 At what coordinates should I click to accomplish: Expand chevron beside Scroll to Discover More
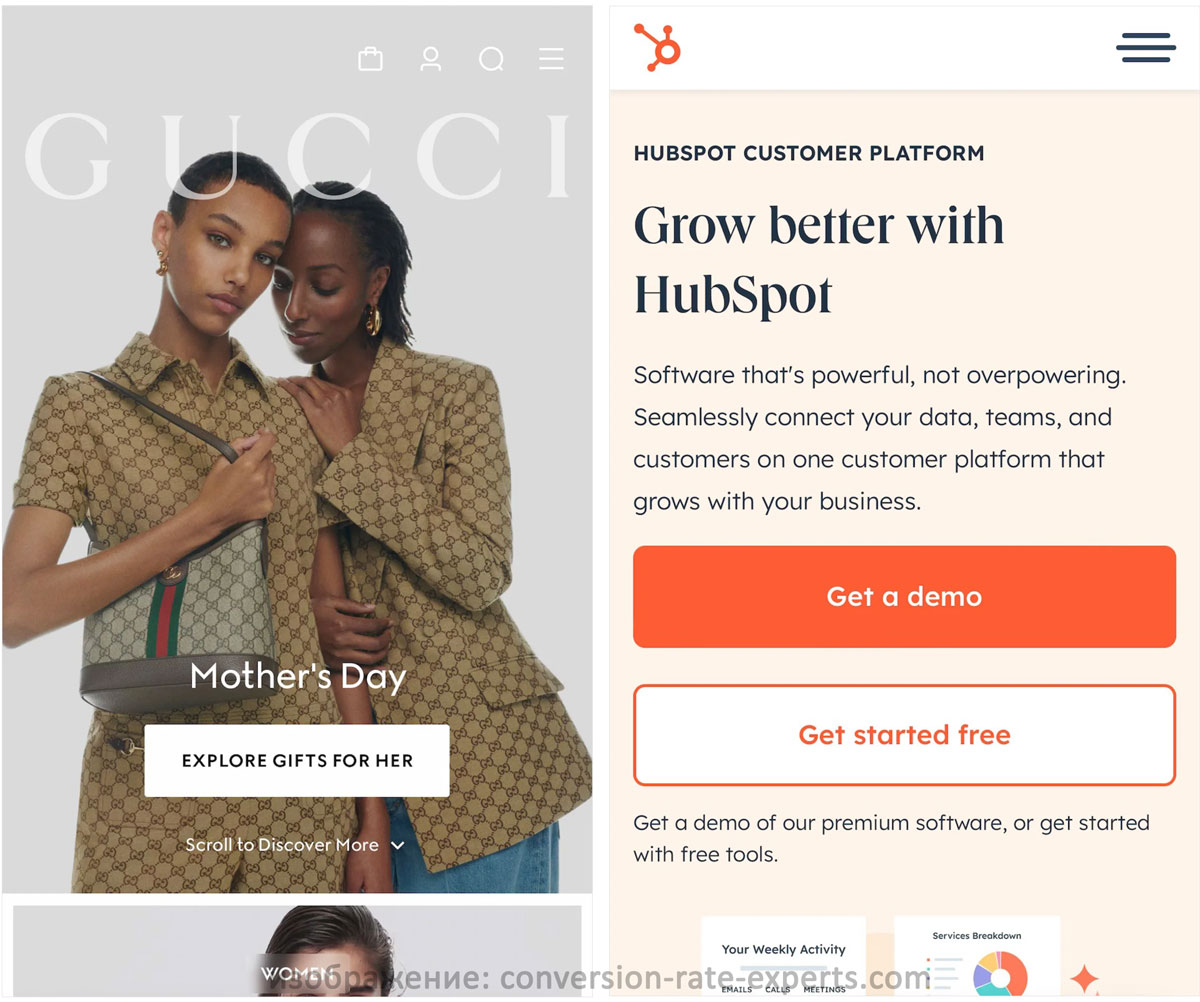[397, 846]
